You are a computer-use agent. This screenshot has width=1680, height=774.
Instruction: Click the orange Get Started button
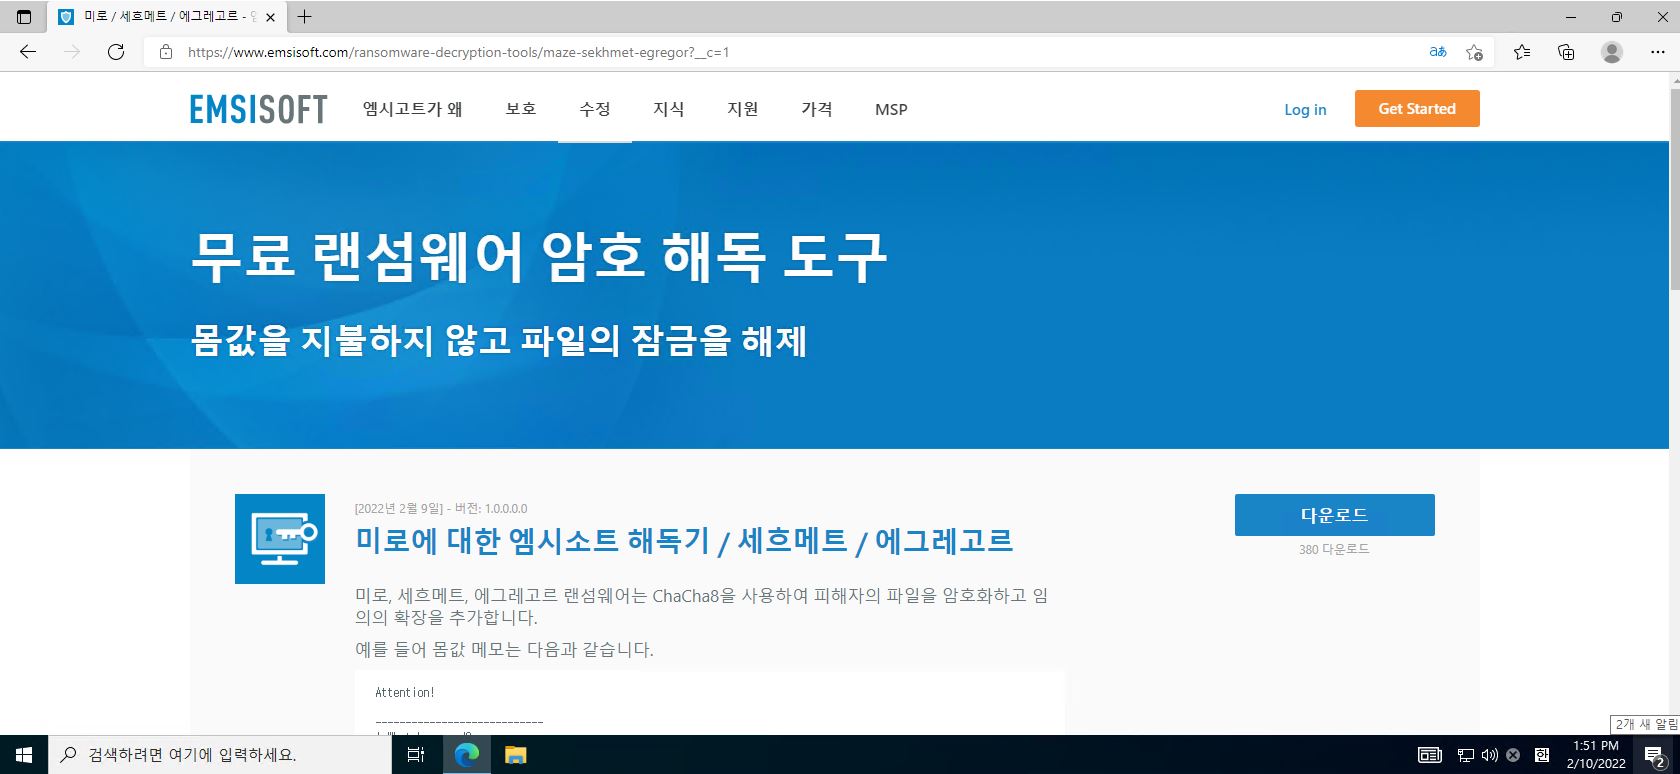pos(1417,109)
